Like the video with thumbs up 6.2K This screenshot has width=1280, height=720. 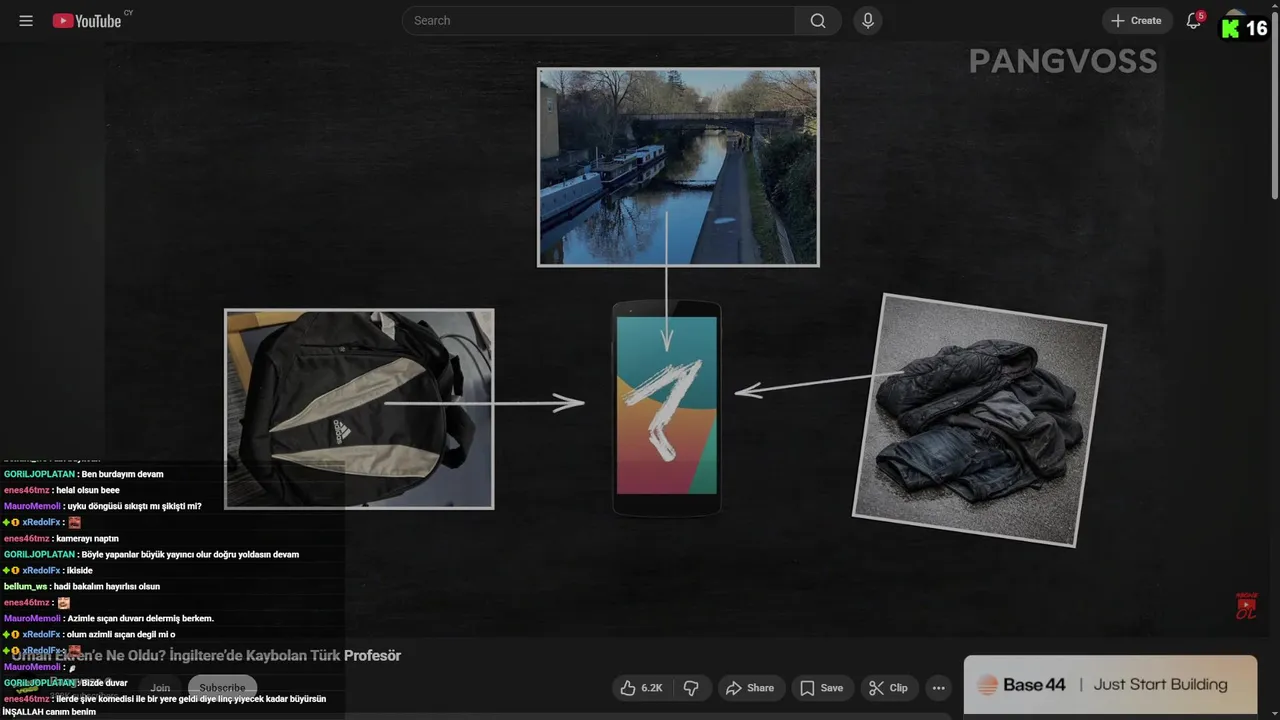click(641, 688)
